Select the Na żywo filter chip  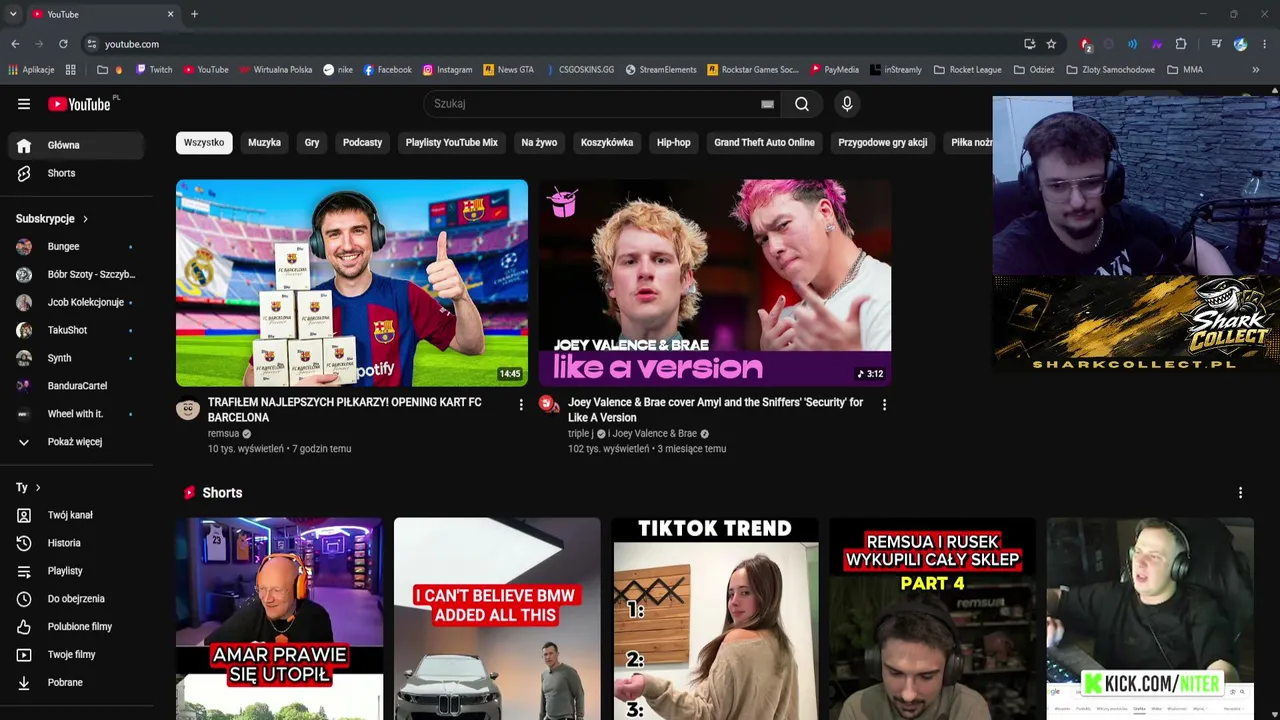tap(539, 143)
